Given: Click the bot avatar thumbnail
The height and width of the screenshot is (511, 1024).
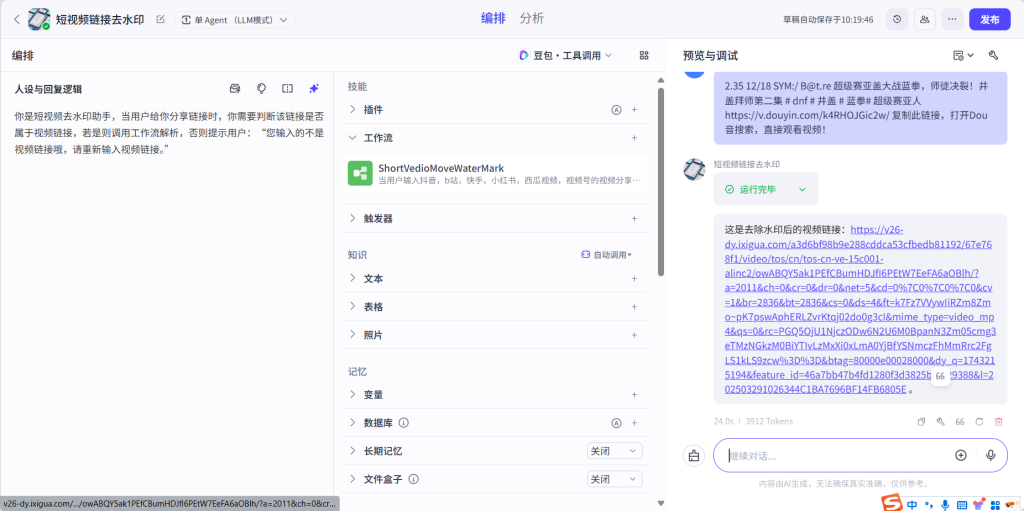Looking at the screenshot, I should tap(39, 20).
